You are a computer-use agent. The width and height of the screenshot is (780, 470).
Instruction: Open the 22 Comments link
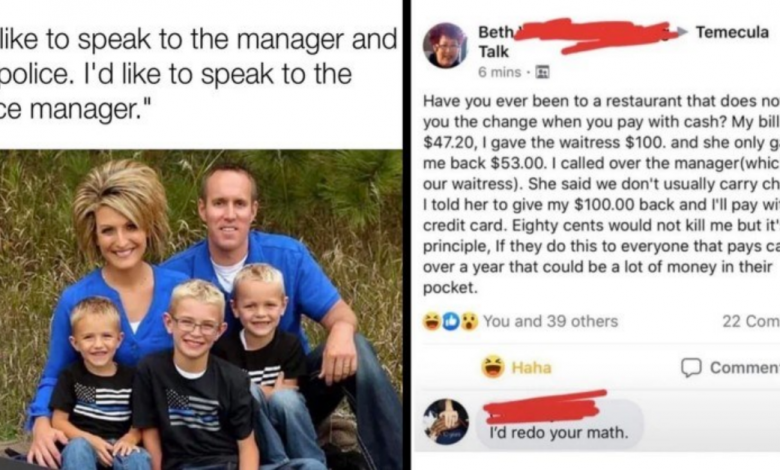(751, 321)
